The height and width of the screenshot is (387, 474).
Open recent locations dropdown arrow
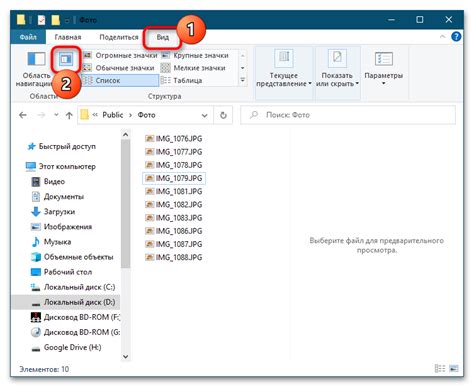56,115
